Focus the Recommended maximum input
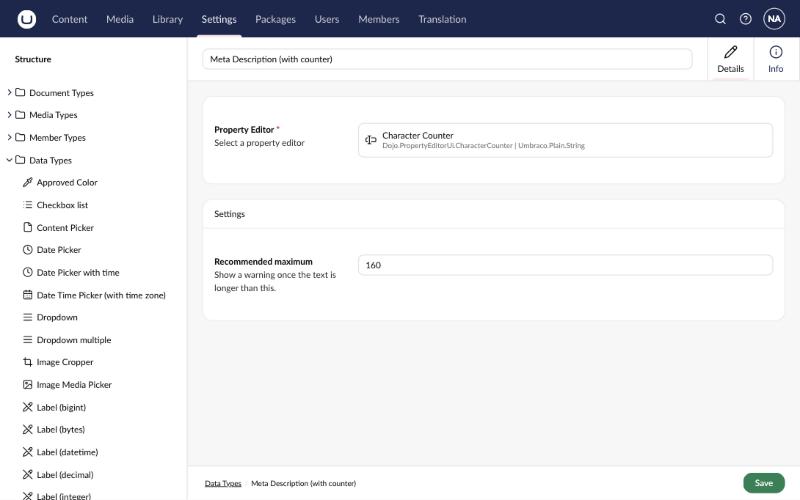Screen dimensions: 800x500 pos(565,265)
